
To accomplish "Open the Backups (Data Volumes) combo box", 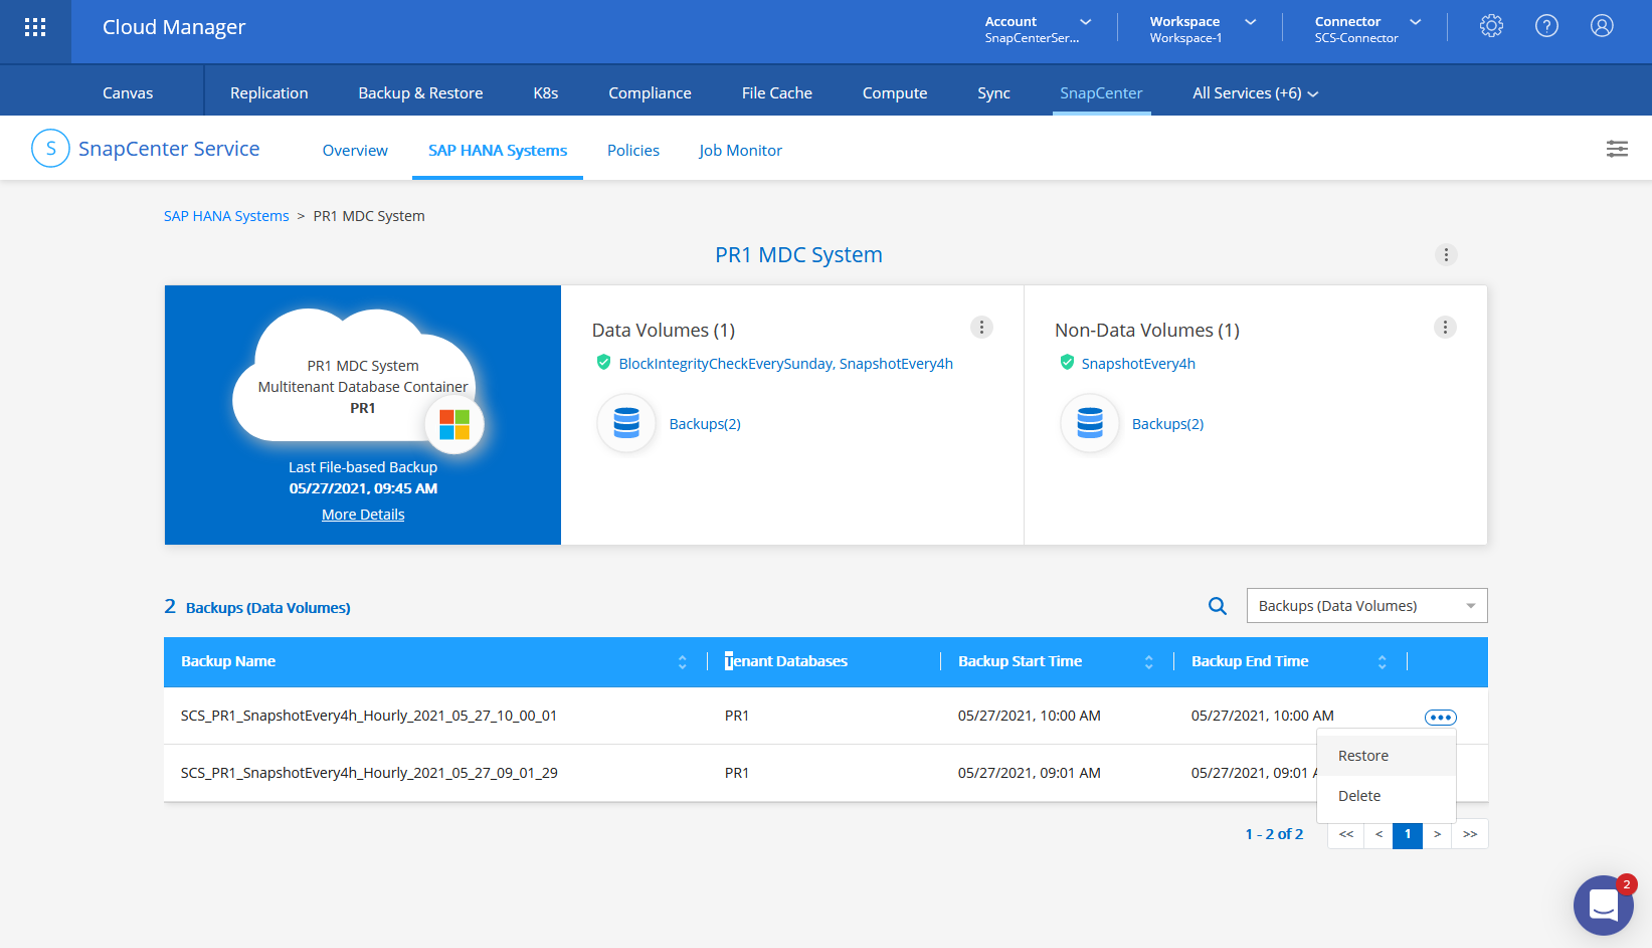I will [x=1366, y=606].
